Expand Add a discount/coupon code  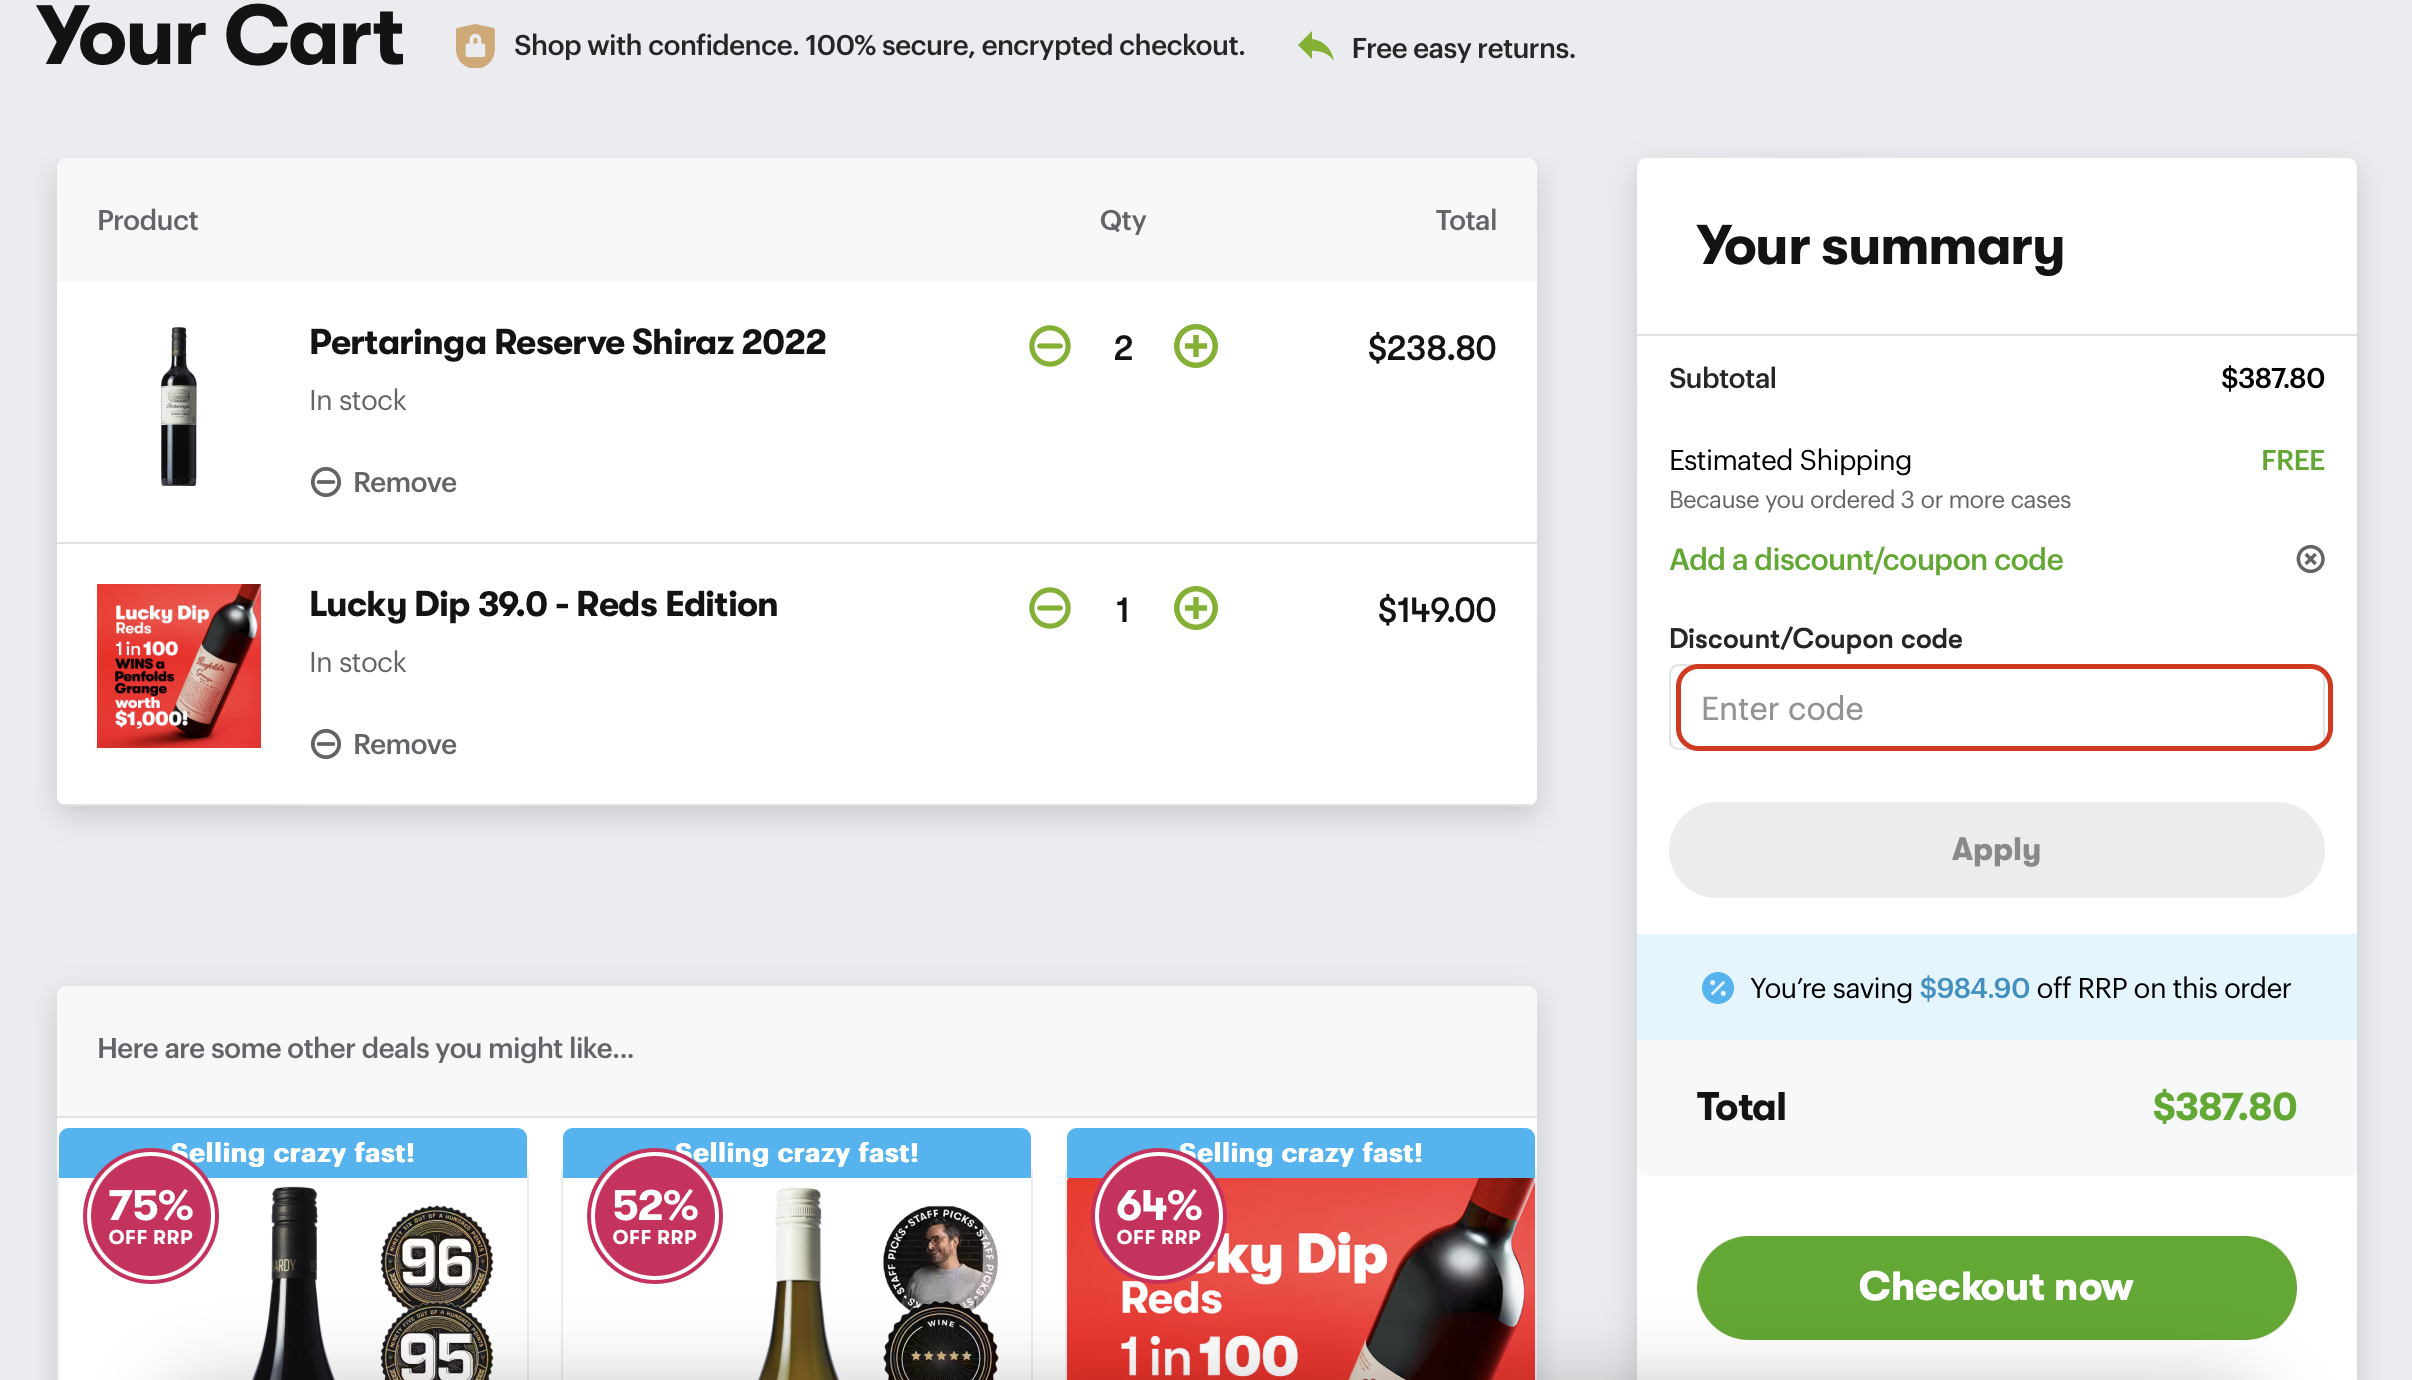[1864, 559]
